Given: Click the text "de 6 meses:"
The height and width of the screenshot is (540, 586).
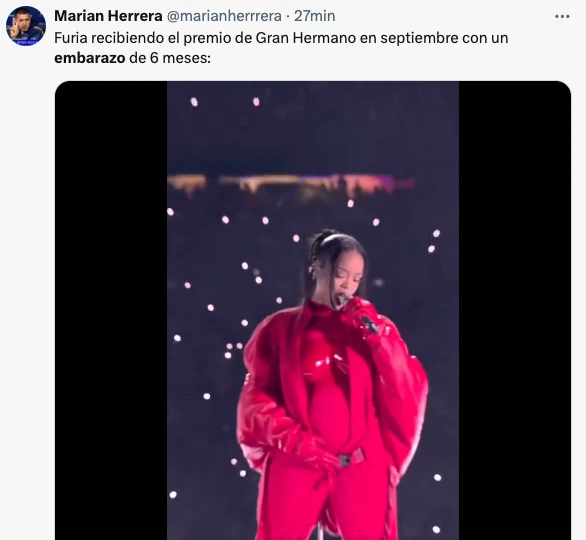Looking at the screenshot, I should 170,58.
